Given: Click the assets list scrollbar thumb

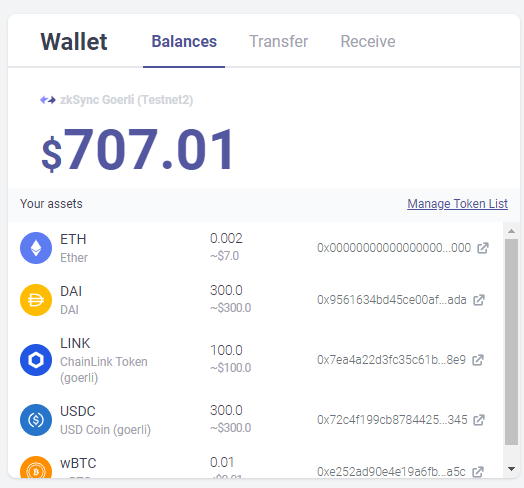Looking at the screenshot, I should click(511, 342).
